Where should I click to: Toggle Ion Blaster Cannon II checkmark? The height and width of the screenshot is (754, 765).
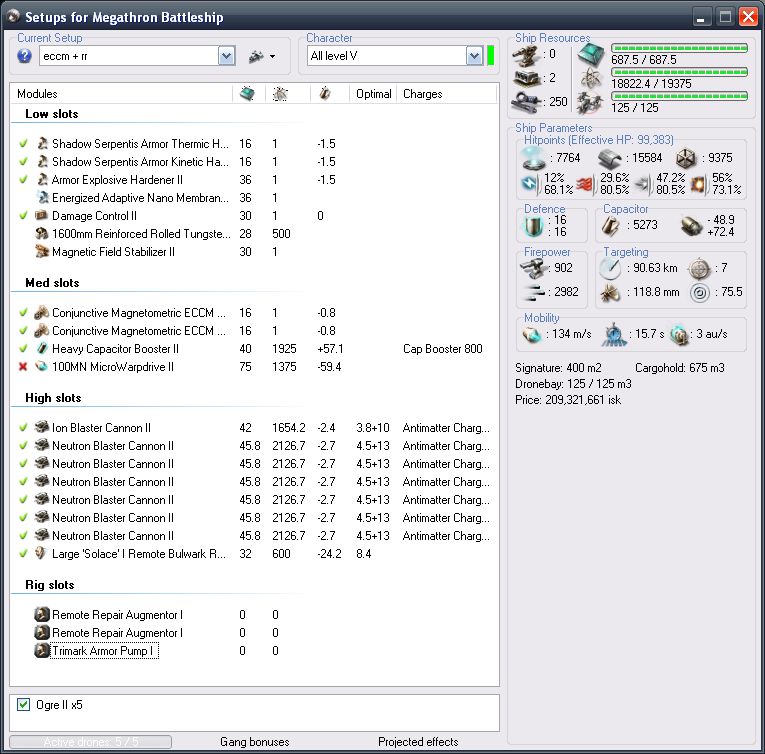23,428
